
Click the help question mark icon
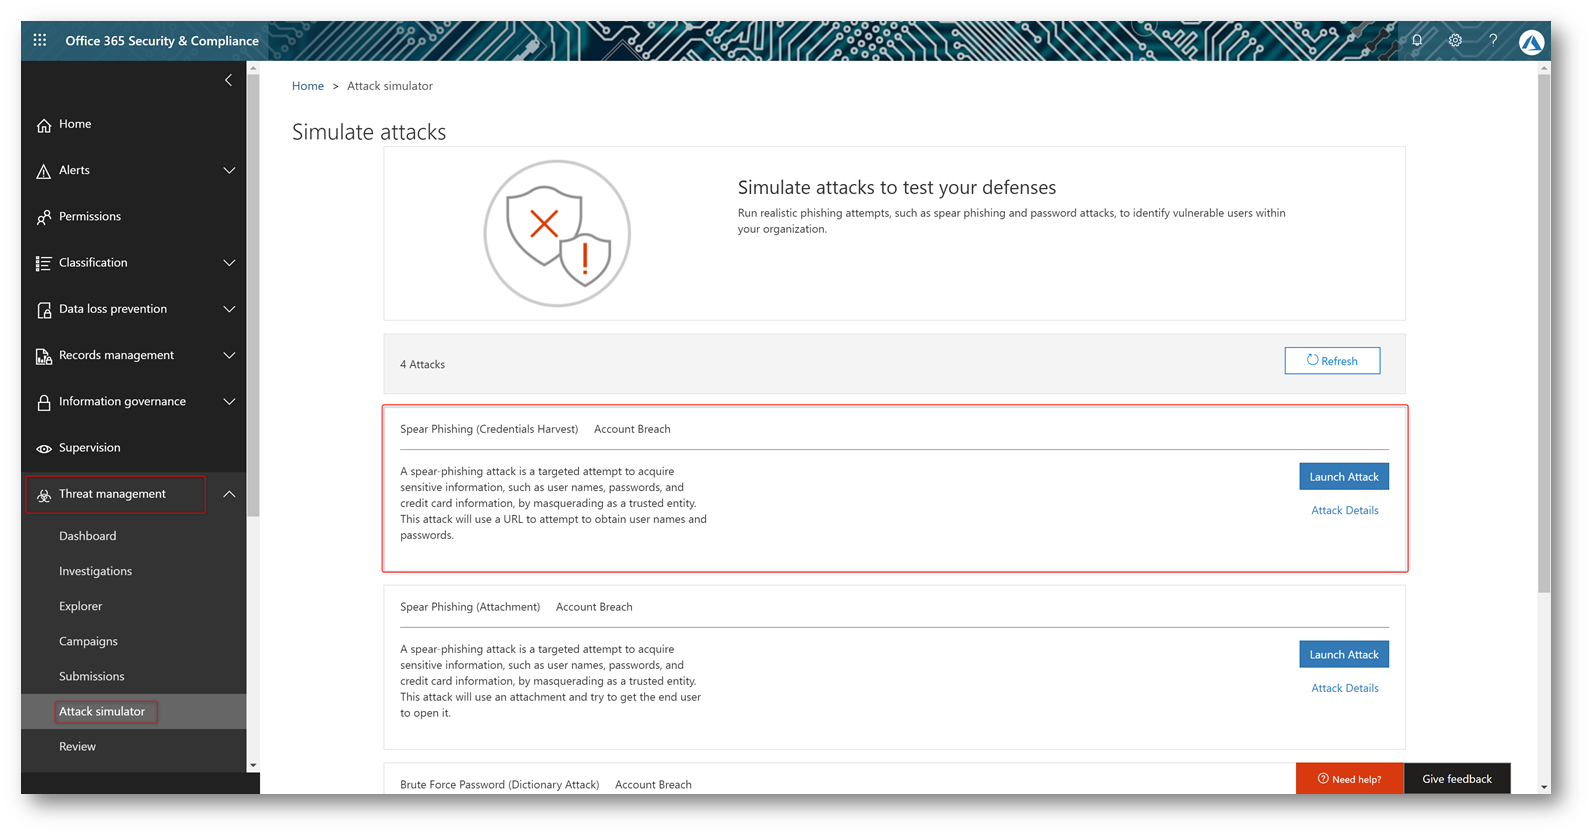click(1493, 40)
